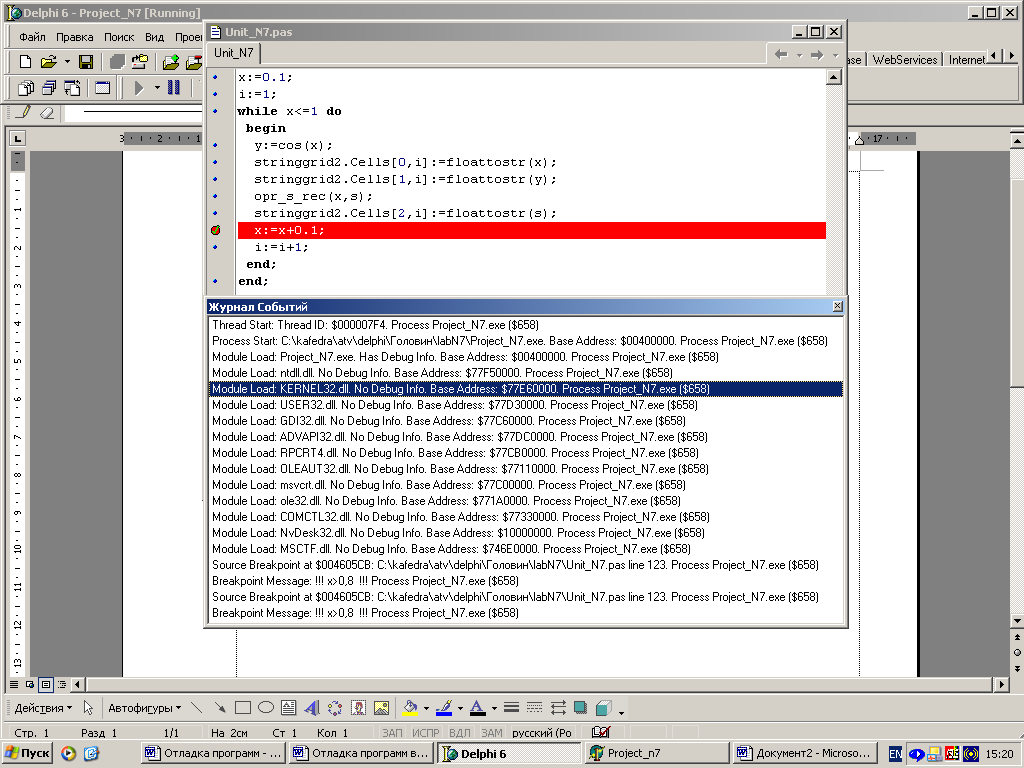Image resolution: width=1024 pixels, height=768 pixels.
Task: Click the New Form icon
Action: point(102,88)
